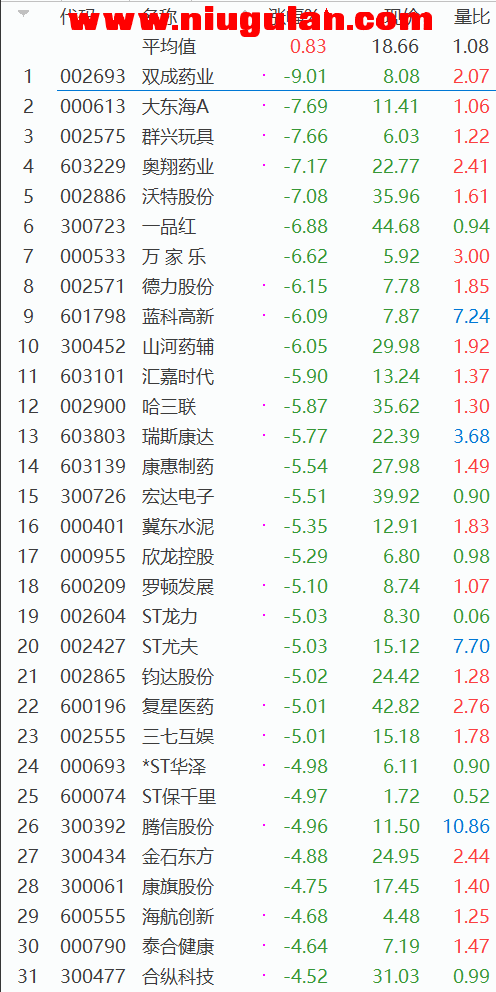Click stock code 600209
The height and width of the screenshot is (992, 496).
[x=93, y=586]
